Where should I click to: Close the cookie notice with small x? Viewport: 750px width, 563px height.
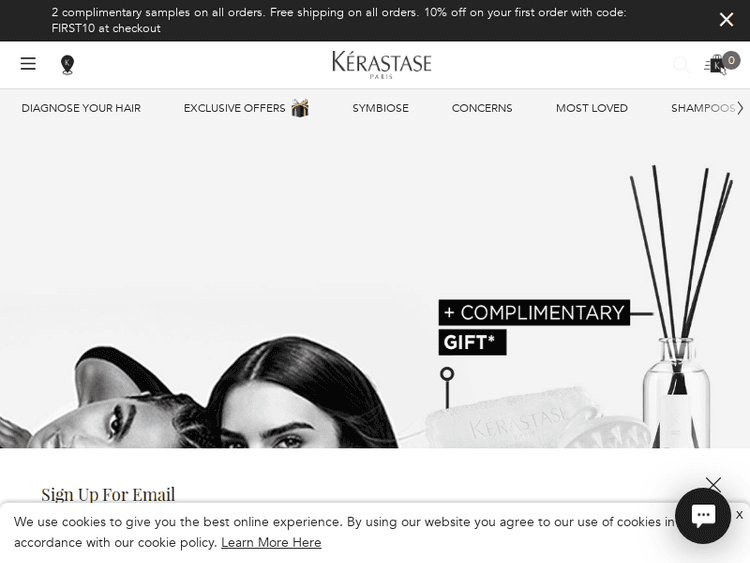[x=739, y=515]
